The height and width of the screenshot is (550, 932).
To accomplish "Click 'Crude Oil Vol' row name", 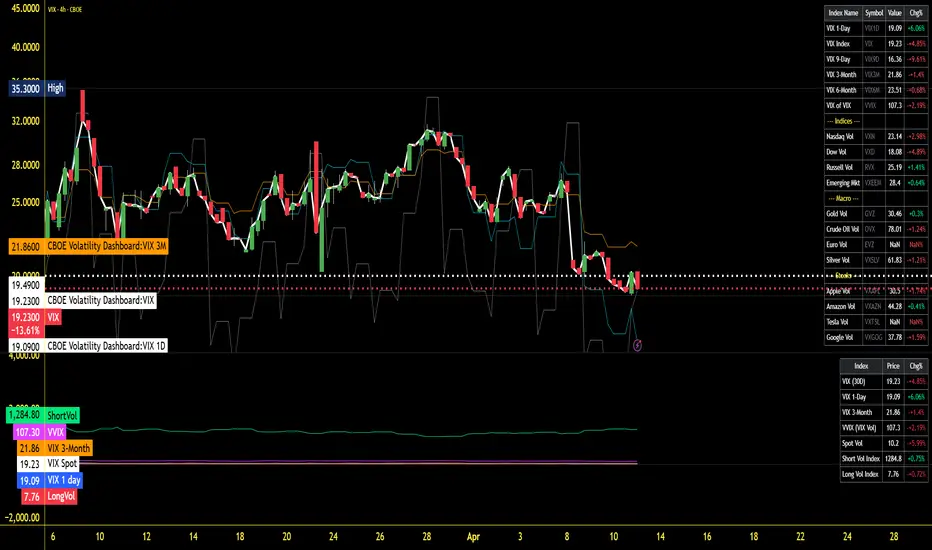I will coord(843,230).
